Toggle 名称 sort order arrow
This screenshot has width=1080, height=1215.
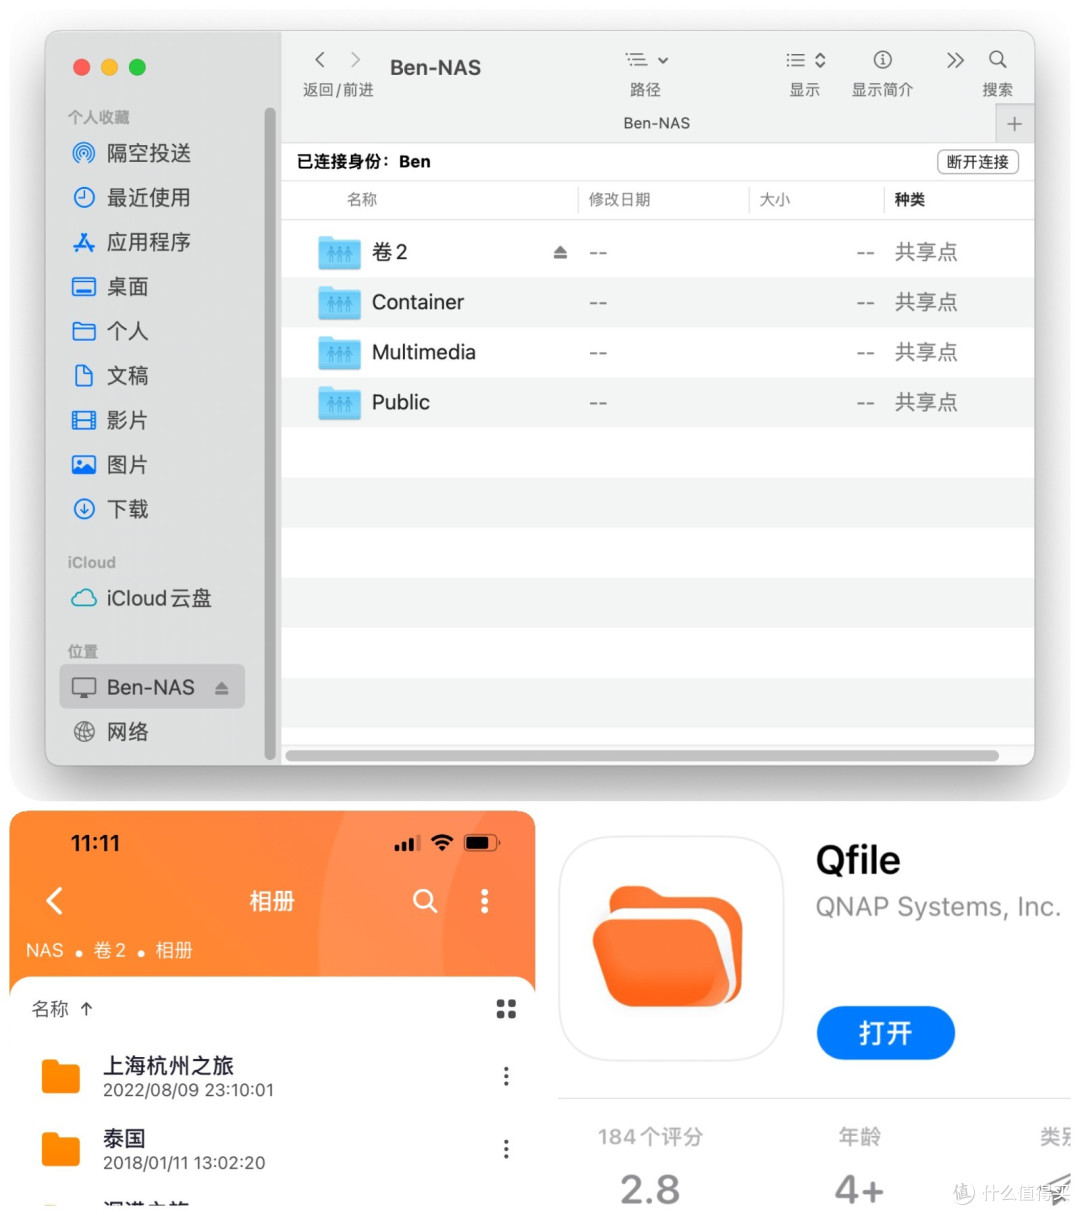coord(87,1009)
